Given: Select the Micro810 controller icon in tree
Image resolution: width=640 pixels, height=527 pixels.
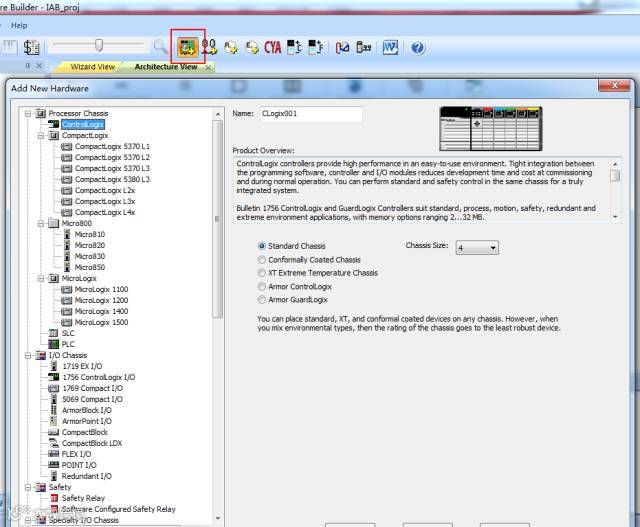Looking at the screenshot, I should [67, 234].
